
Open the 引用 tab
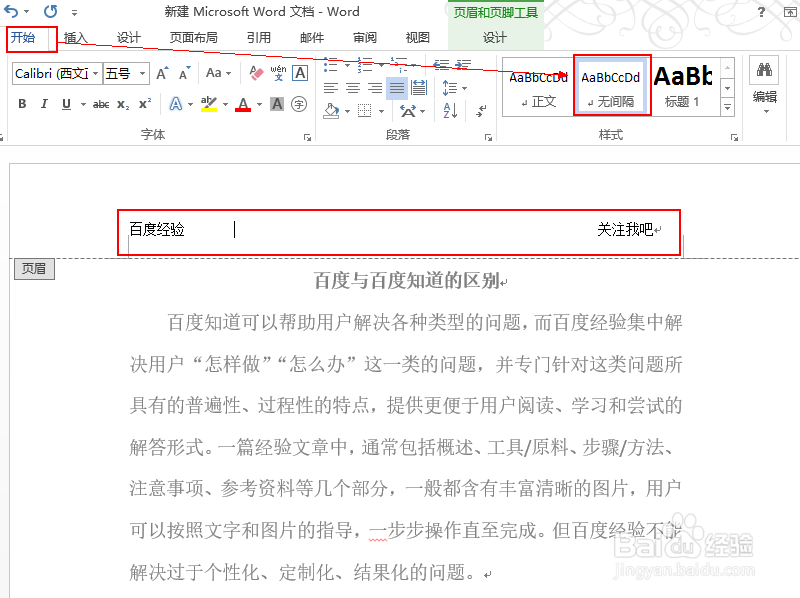[259, 38]
